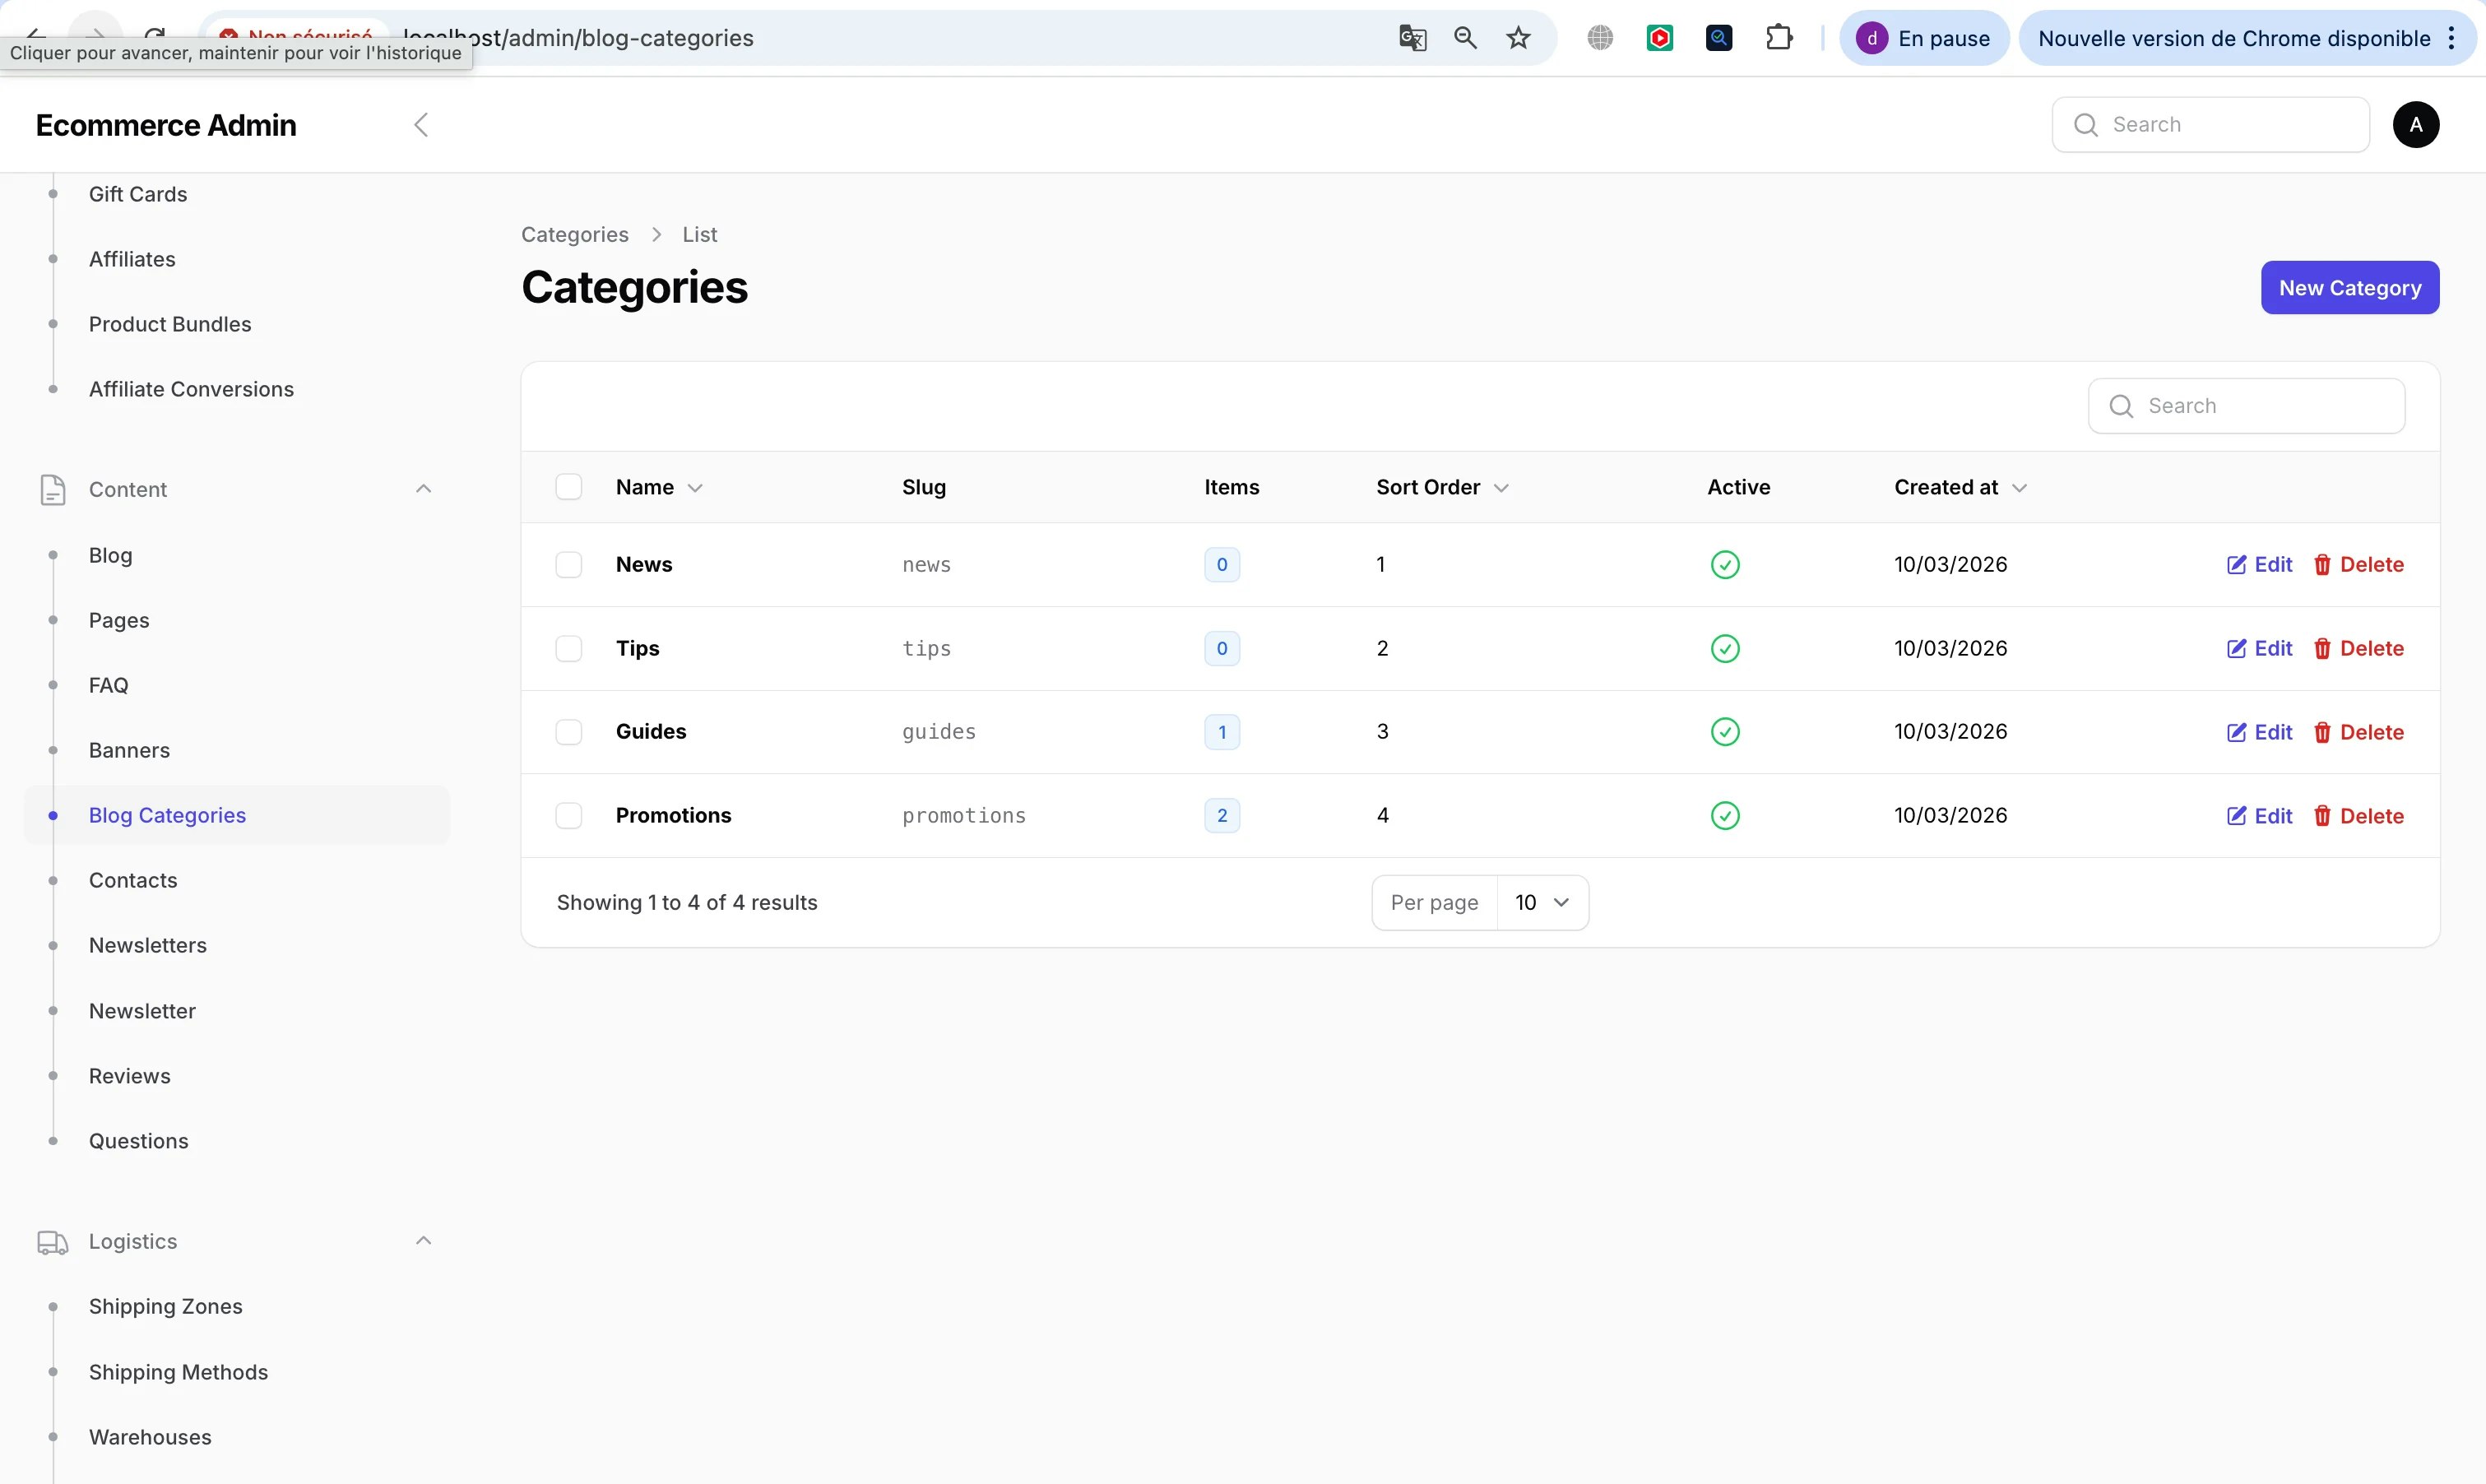
Task: Check the checkbox for the News row
Action: click(x=569, y=564)
